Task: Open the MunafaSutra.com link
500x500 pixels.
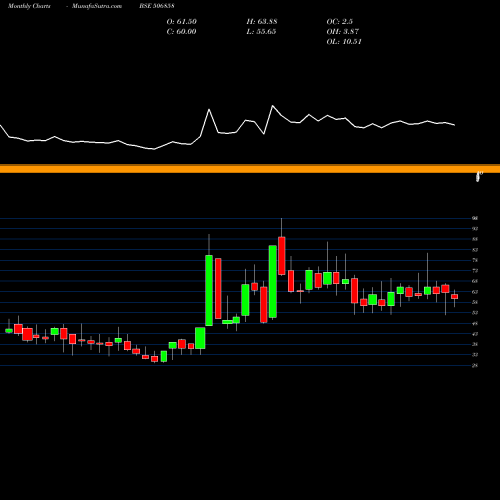Action: [x=97, y=6]
